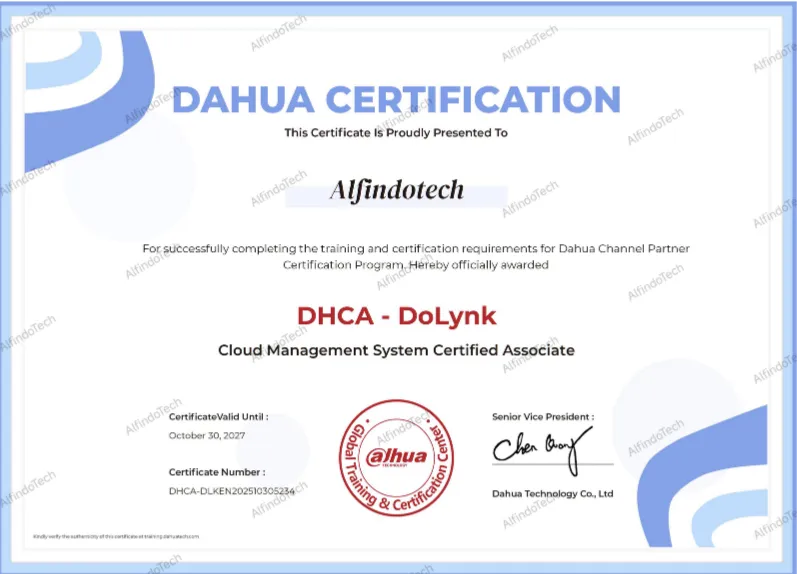797x574 pixels.
Task: Click certificate number DHCA-DLKEN202510305234
Action: 232,491
